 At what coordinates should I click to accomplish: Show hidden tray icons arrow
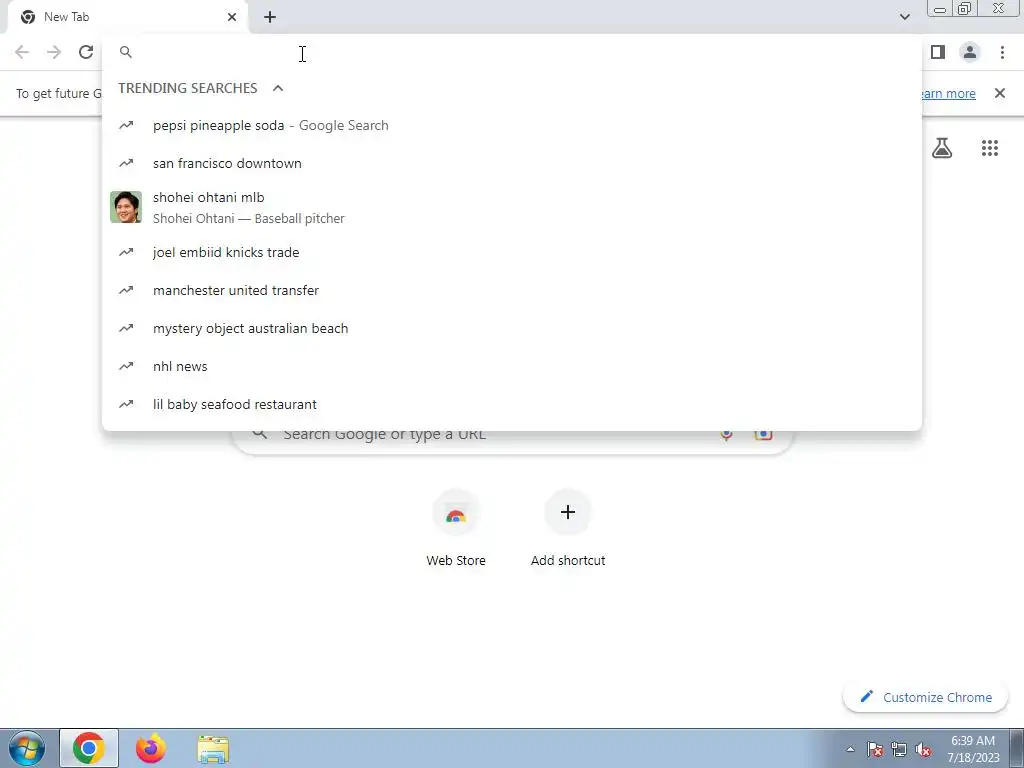(850, 749)
